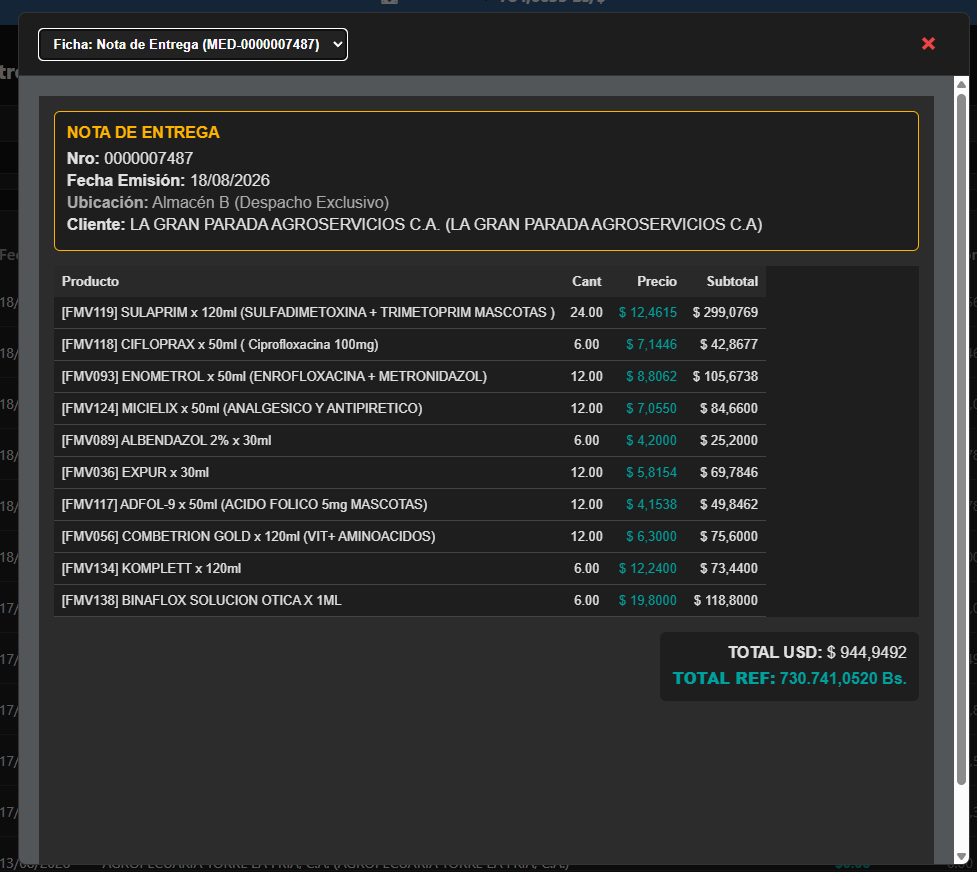This screenshot has width=977, height=872.
Task: Click the note number 0000007487
Action: tap(148, 158)
